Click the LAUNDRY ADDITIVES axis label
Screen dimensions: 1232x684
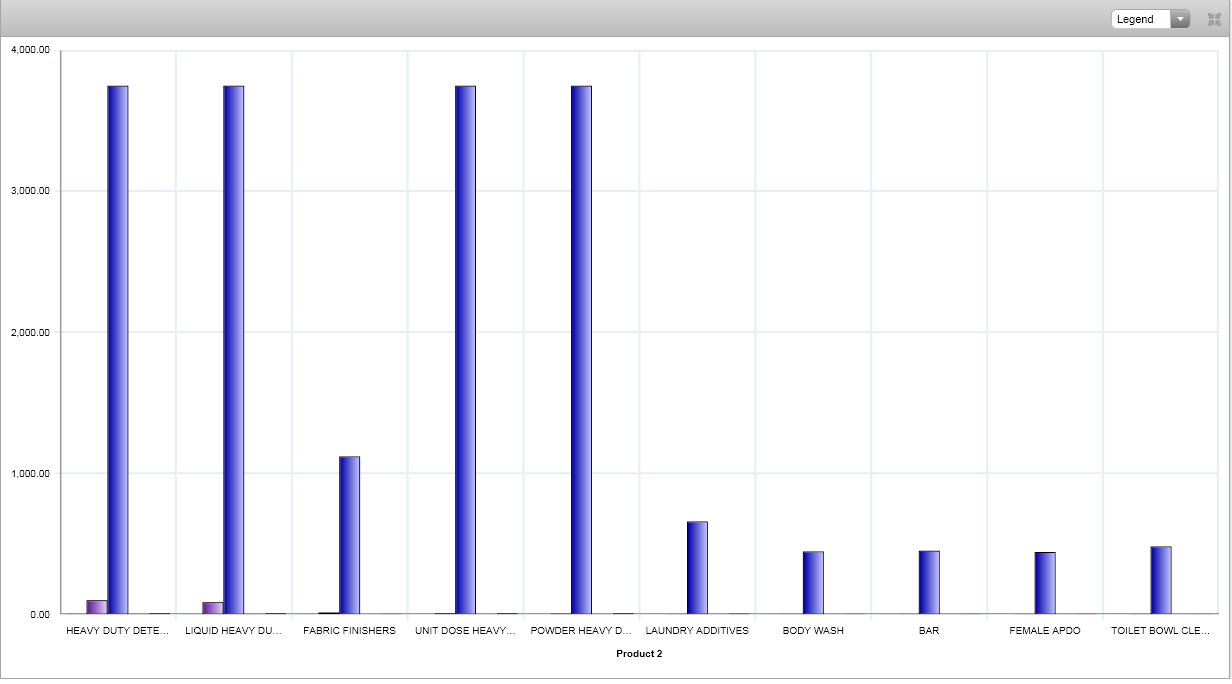697,631
